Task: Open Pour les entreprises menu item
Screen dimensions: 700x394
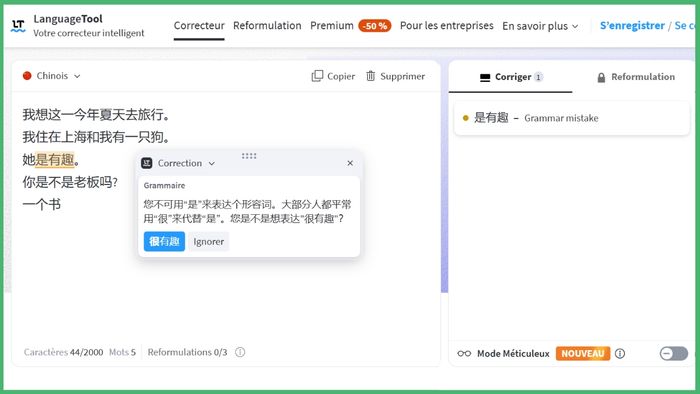Action: [446, 25]
